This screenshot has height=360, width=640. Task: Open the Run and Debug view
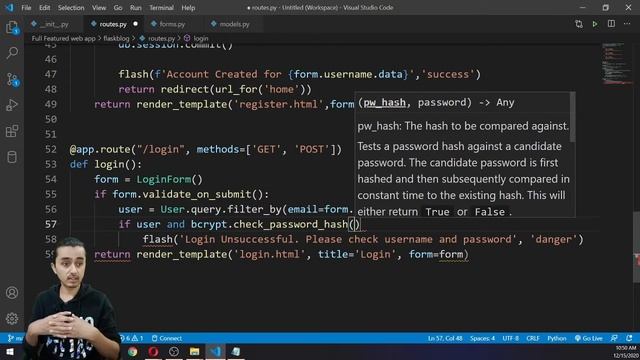pos(12,105)
